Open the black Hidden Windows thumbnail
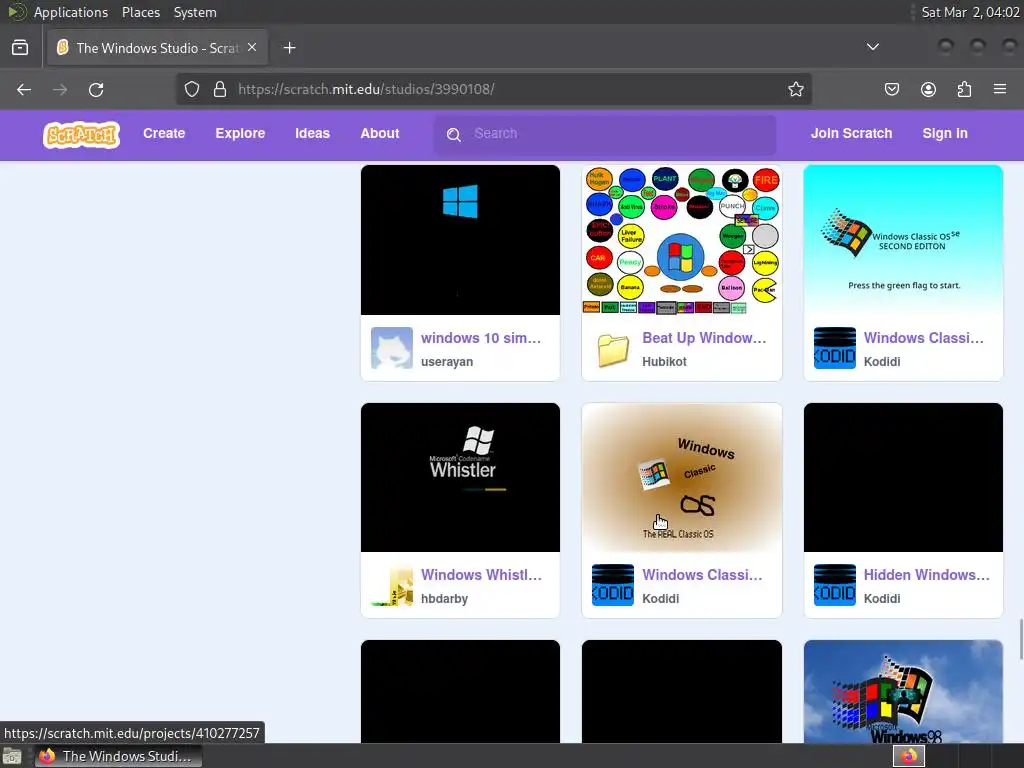This screenshot has width=1024, height=768. [x=903, y=477]
